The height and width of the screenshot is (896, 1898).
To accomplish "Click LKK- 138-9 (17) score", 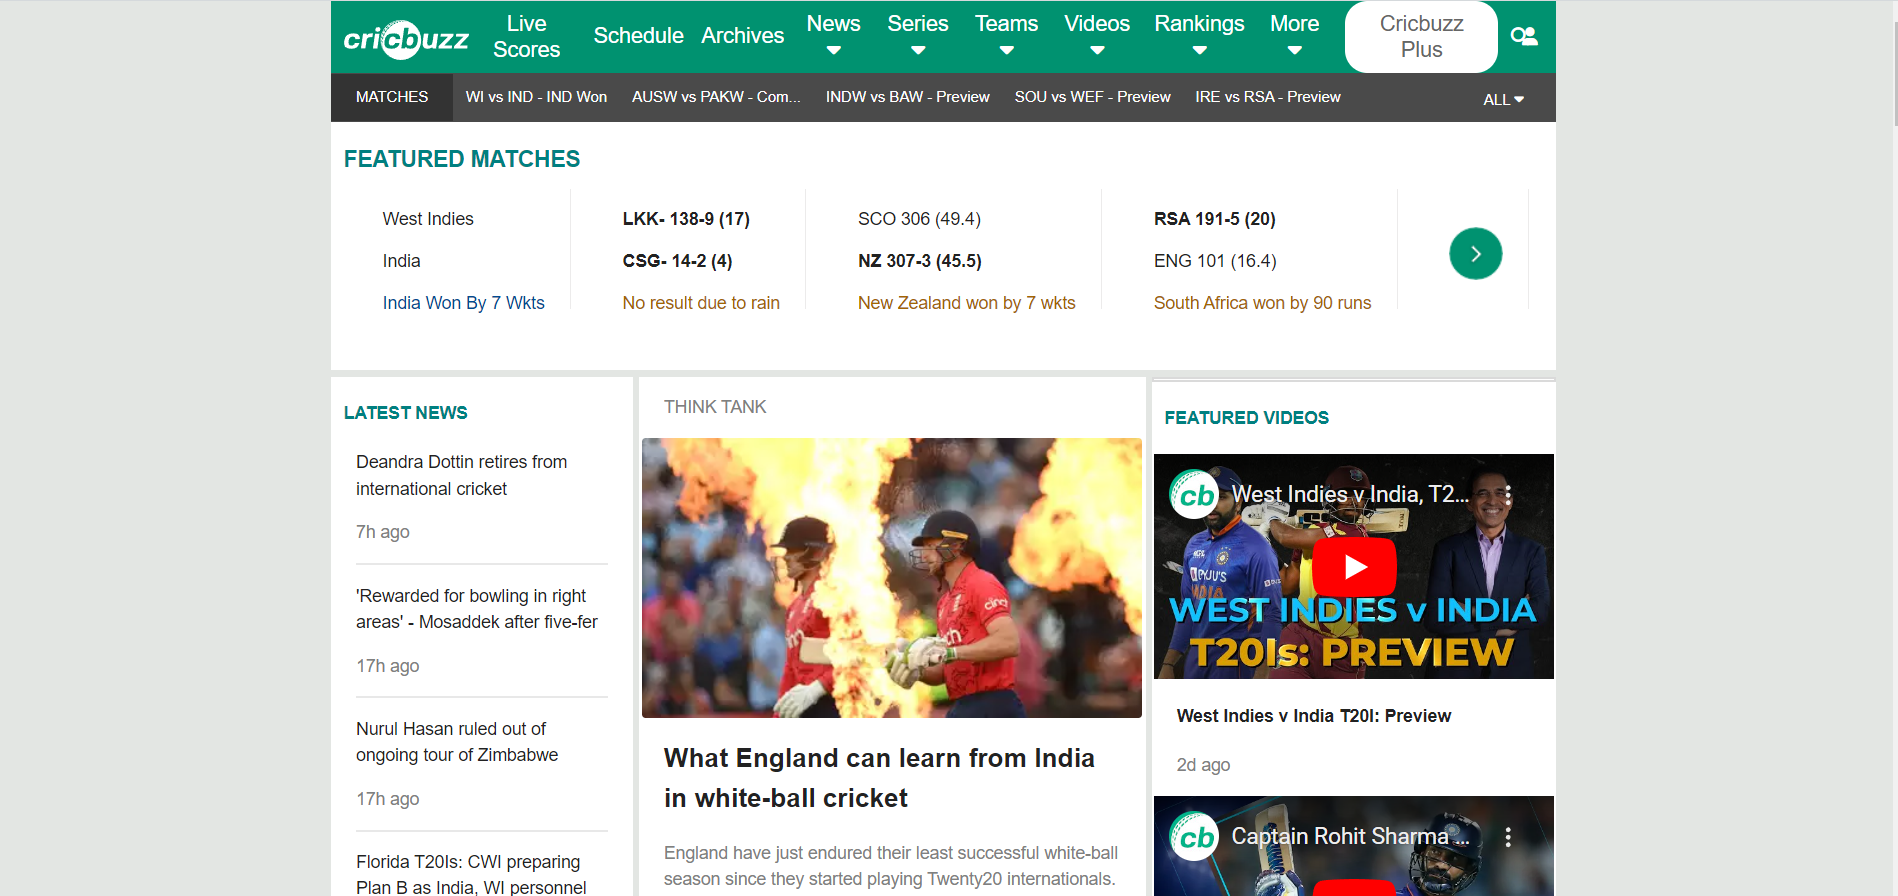I will [x=686, y=219].
